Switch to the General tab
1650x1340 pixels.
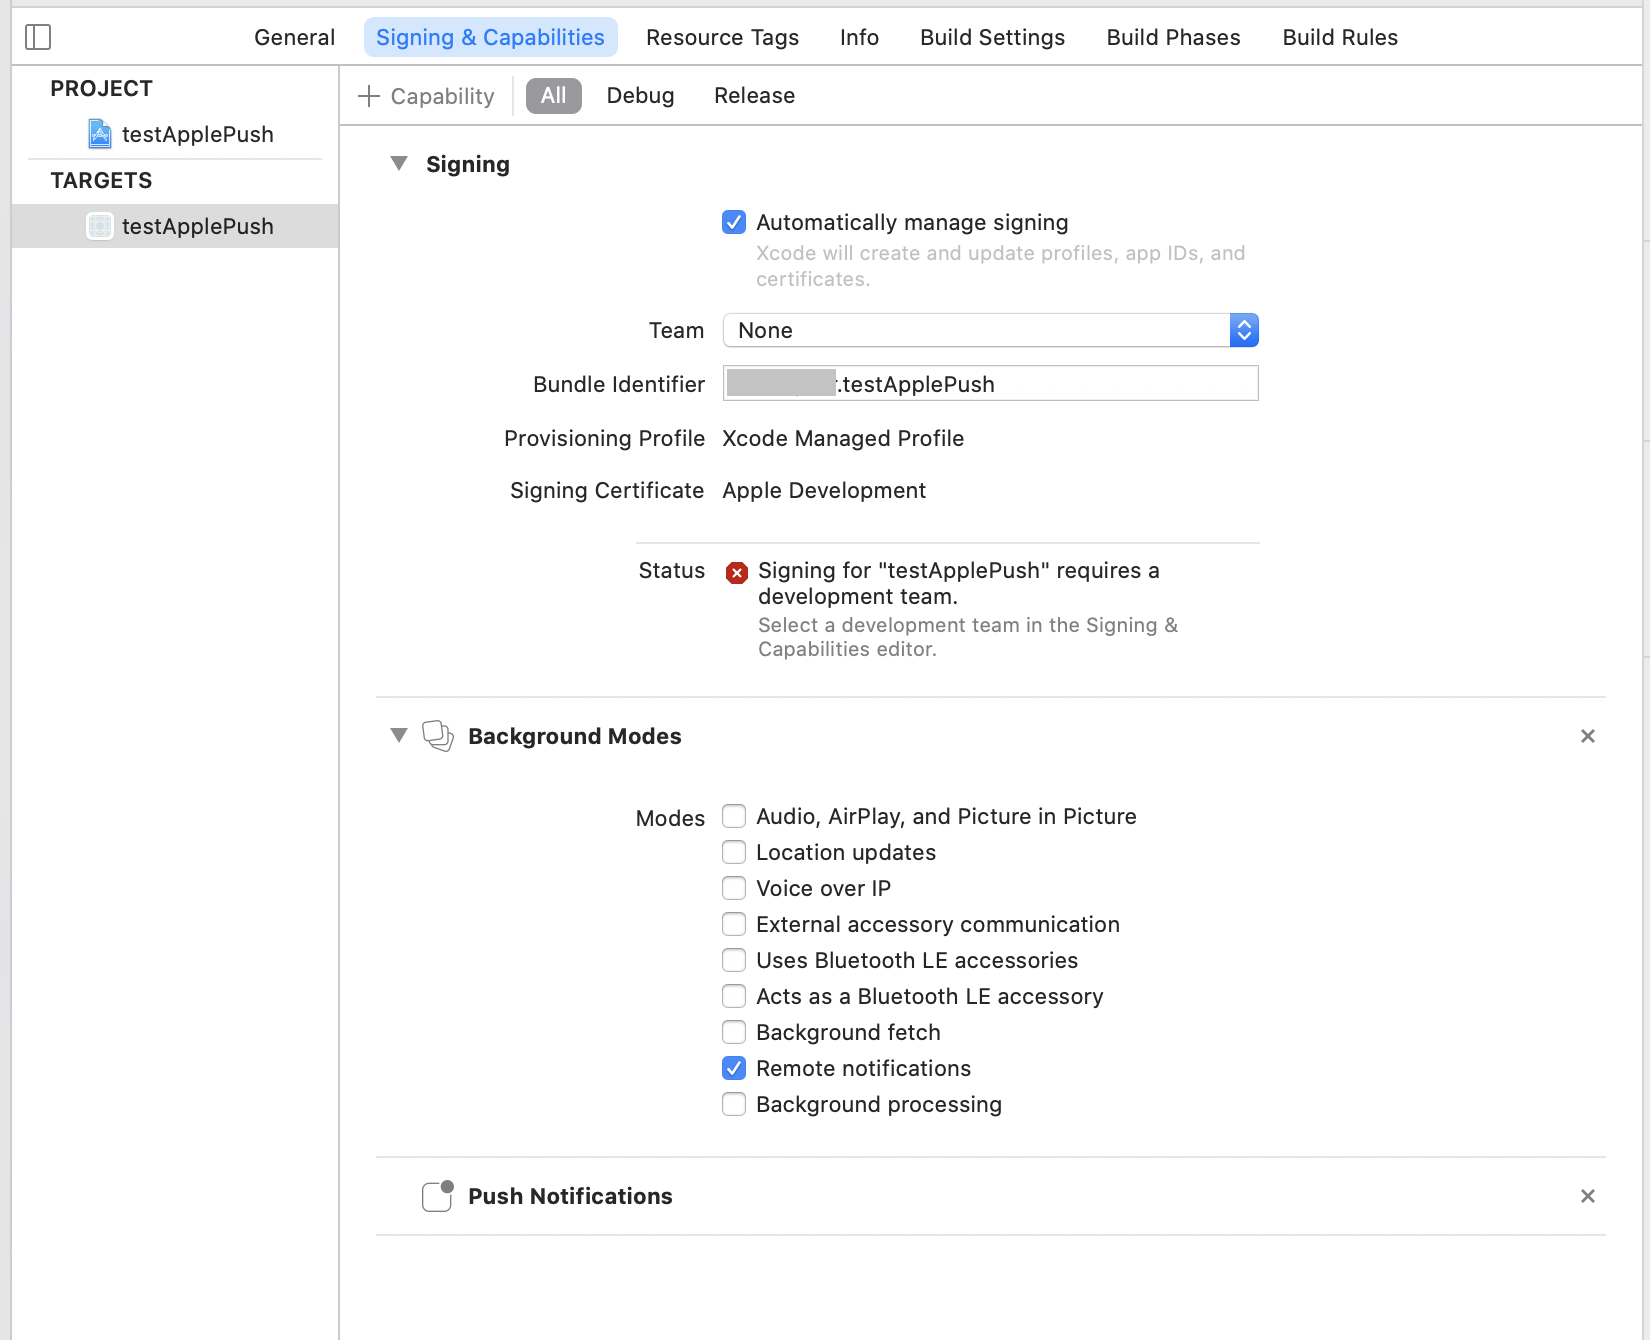(294, 37)
